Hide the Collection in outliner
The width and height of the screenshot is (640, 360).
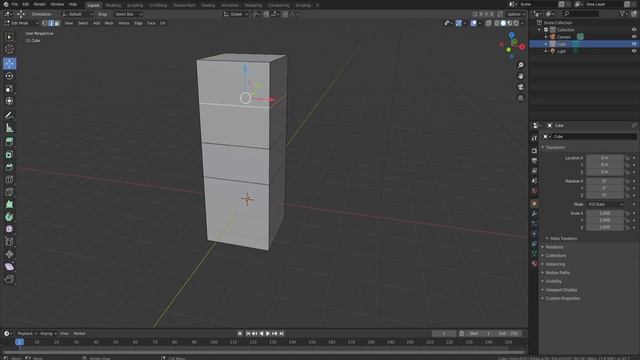(634, 30)
